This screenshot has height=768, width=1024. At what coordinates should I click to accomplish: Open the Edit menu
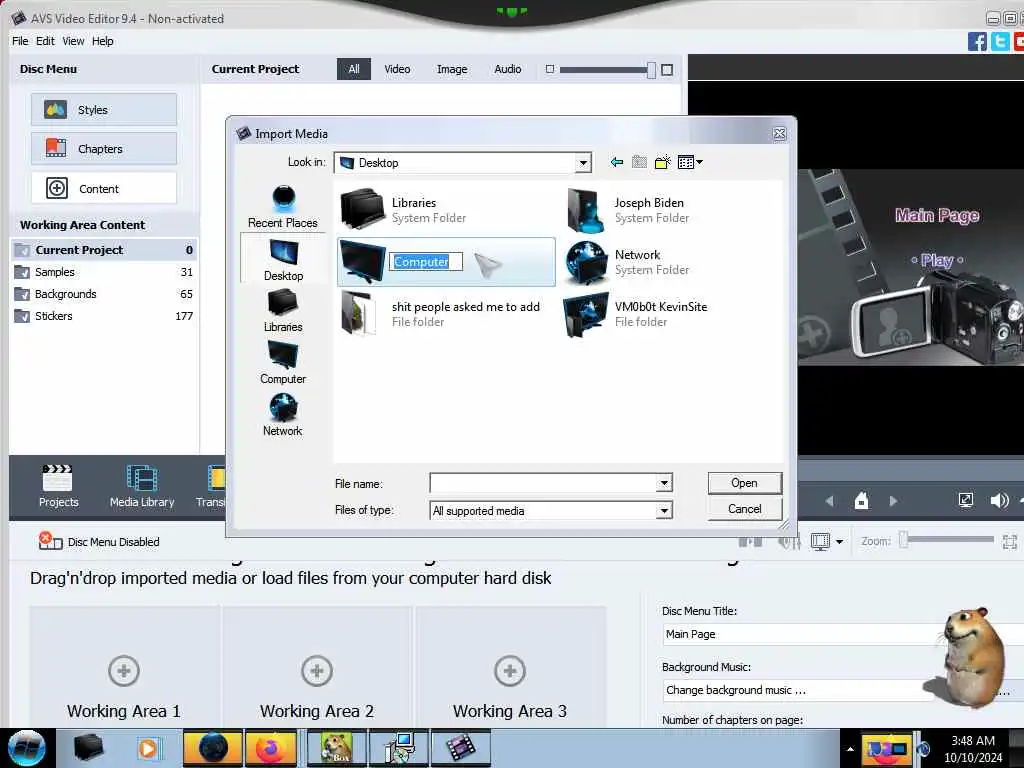[45, 41]
